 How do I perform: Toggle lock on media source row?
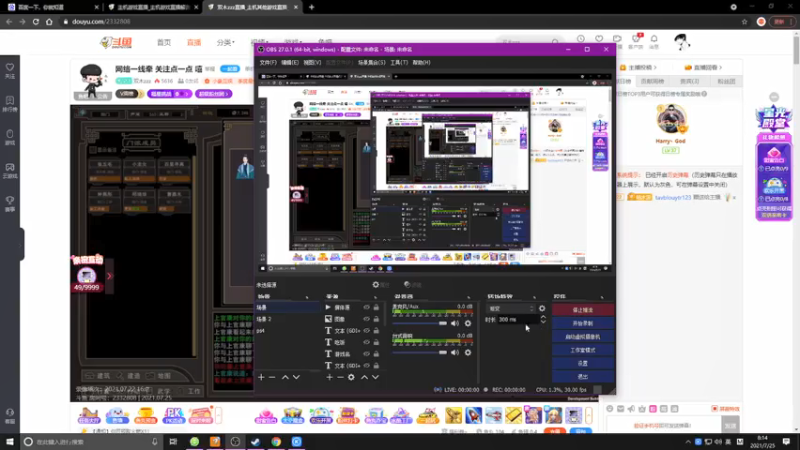tap(376, 307)
